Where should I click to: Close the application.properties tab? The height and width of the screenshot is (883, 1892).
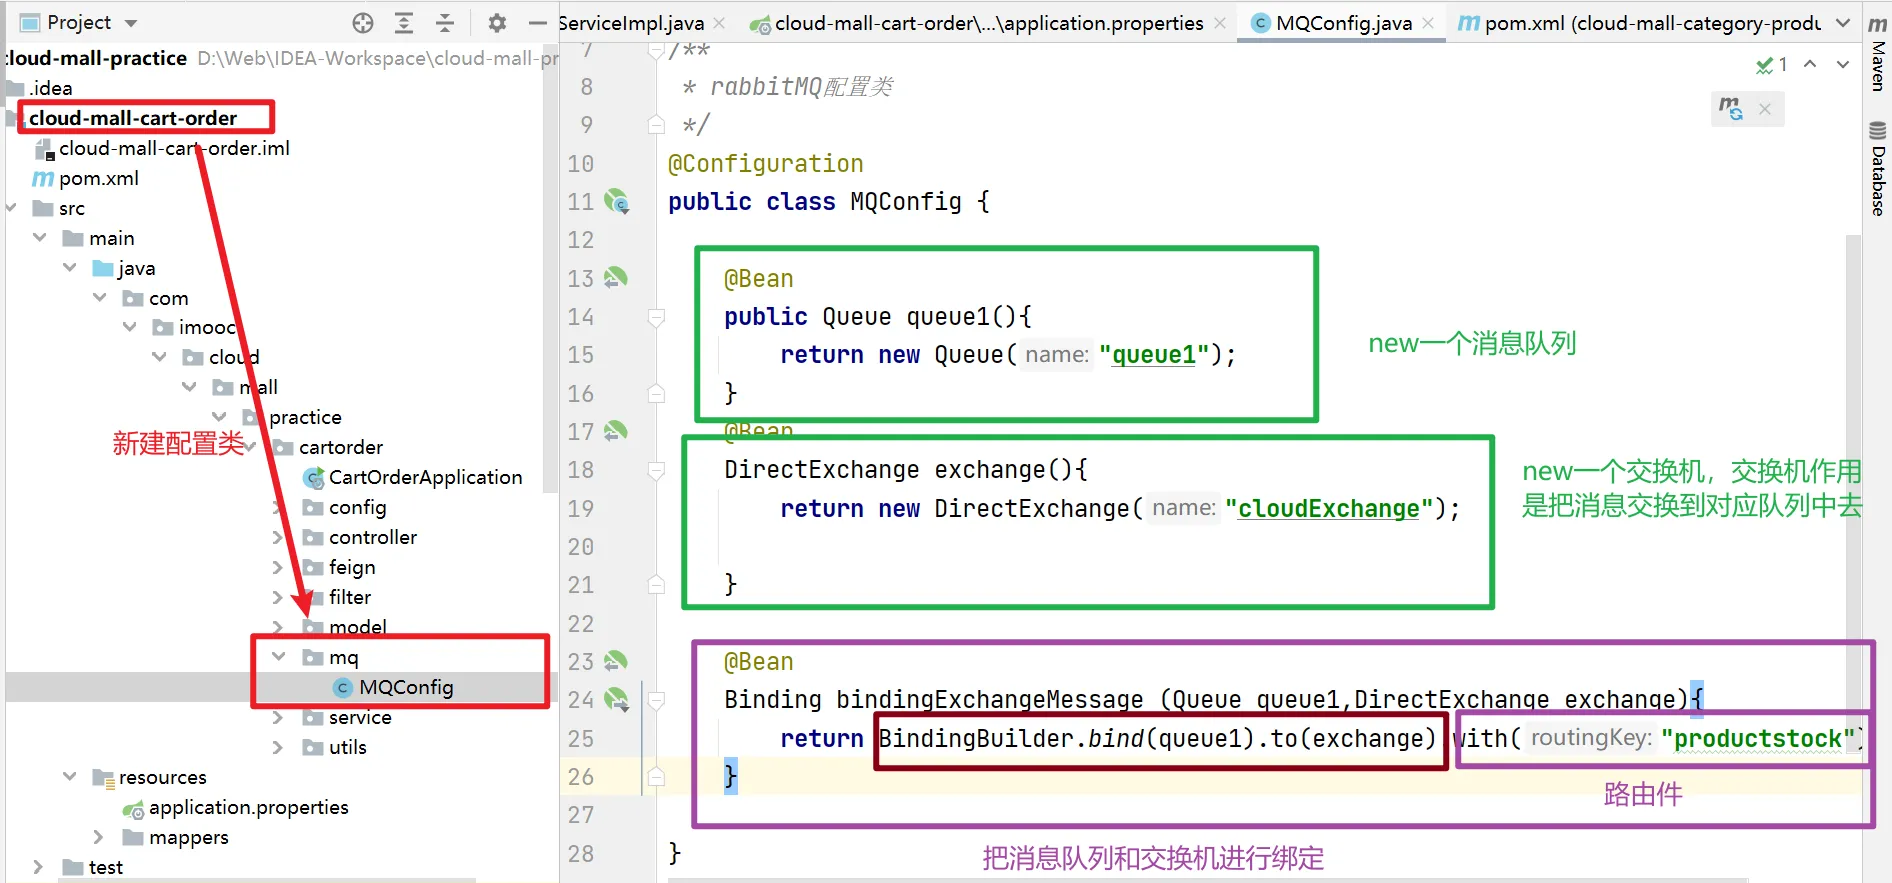[1220, 23]
